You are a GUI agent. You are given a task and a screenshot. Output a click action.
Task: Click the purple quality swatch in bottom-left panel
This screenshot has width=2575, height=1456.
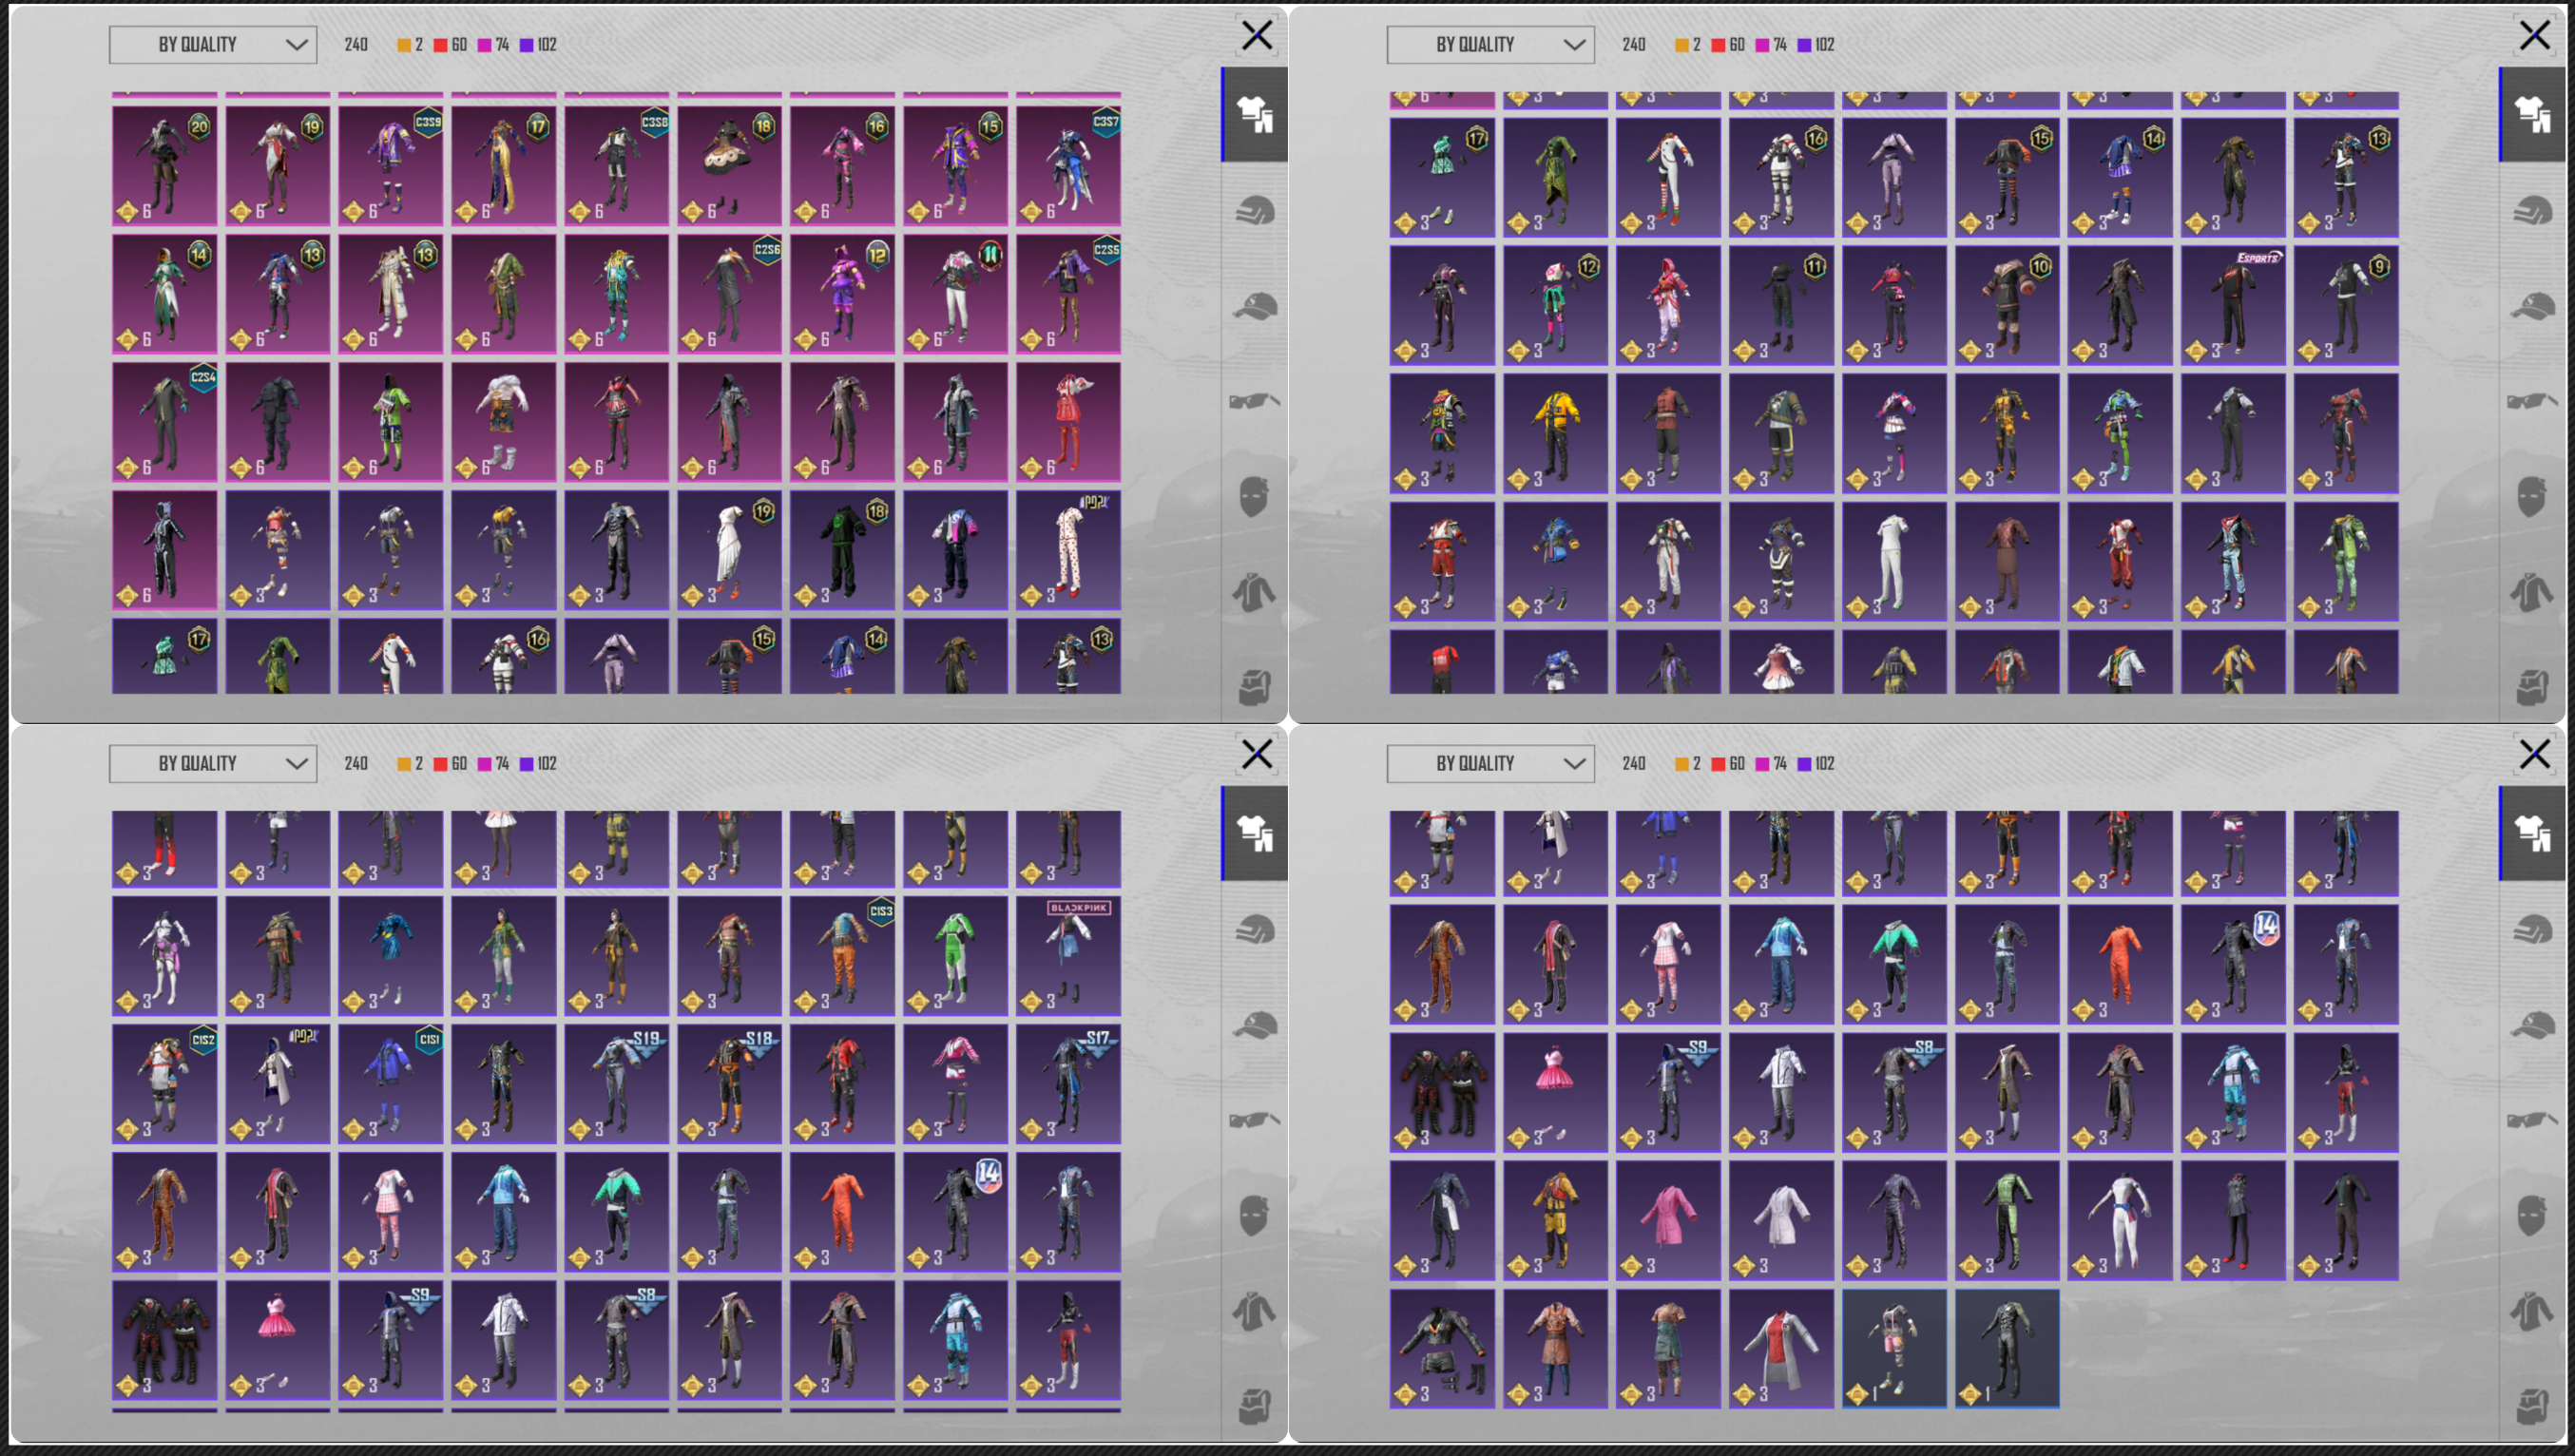pos(526,764)
